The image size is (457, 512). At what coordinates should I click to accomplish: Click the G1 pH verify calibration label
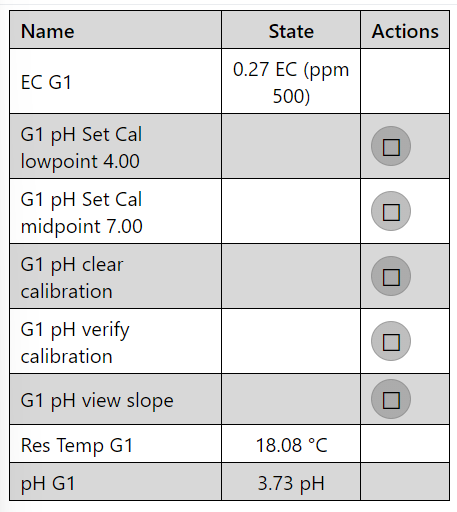(75, 343)
